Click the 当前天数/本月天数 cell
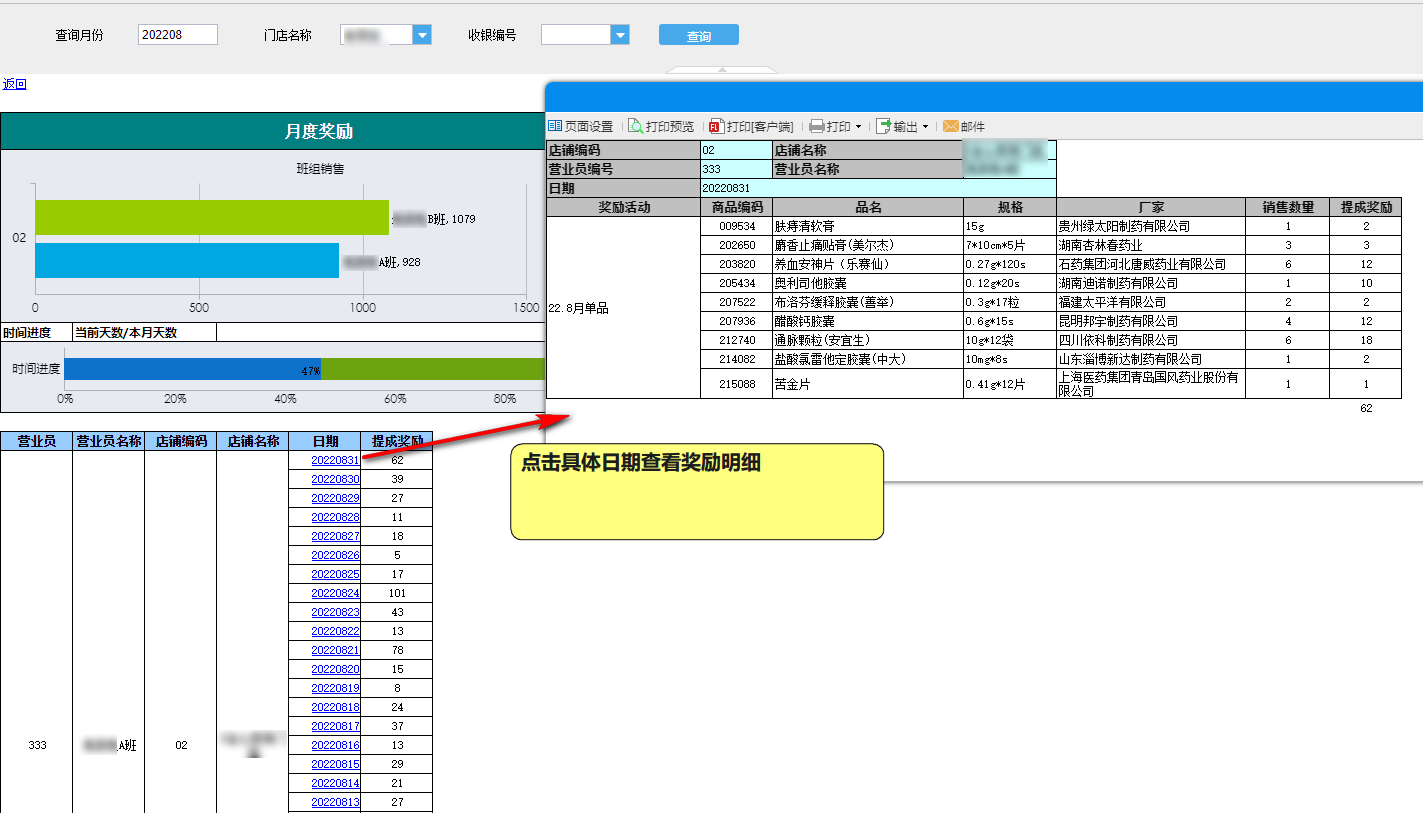 [145, 332]
